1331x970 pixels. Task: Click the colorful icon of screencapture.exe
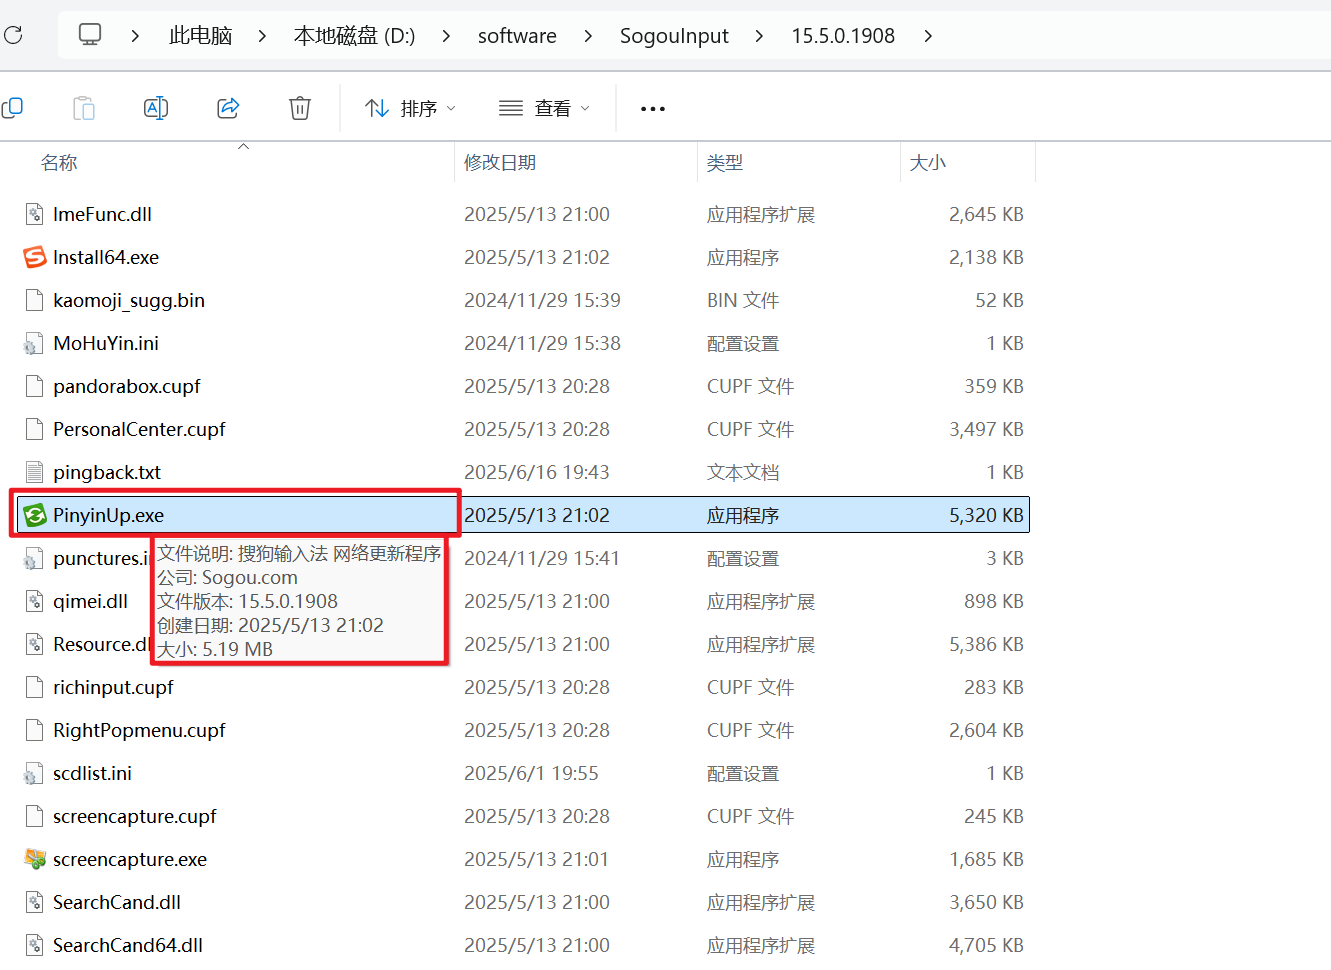point(35,859)
